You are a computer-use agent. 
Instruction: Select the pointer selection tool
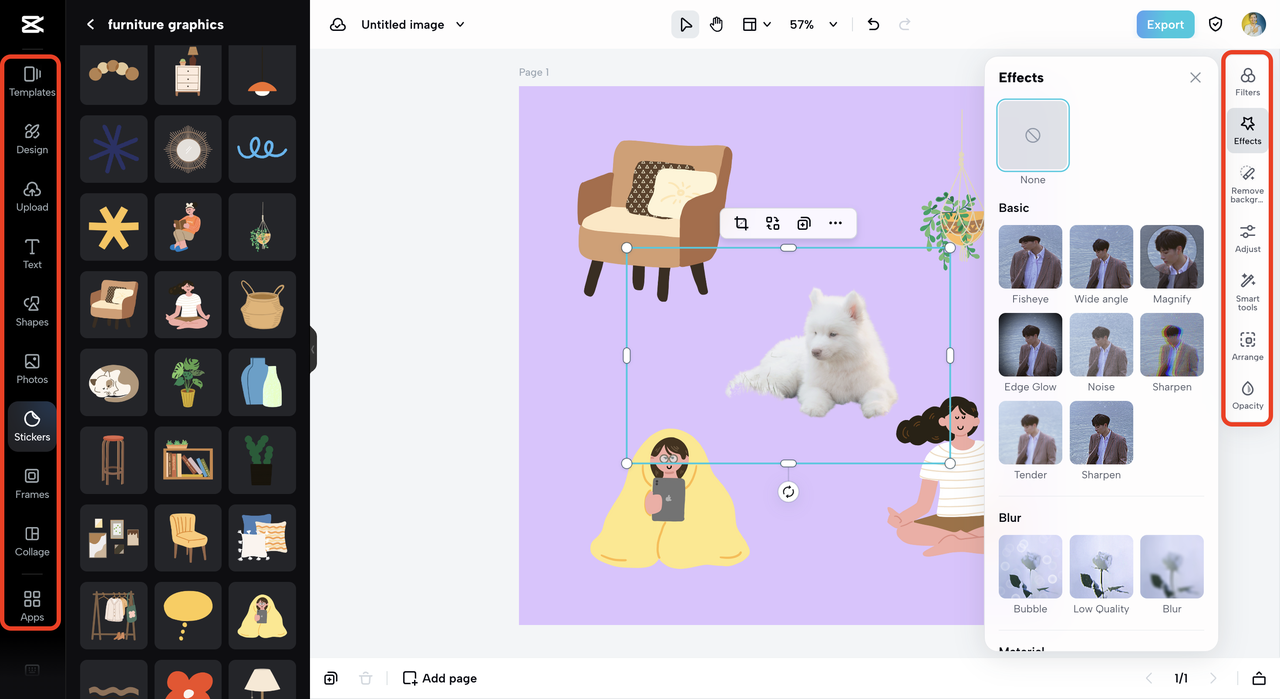click(685, 25)
